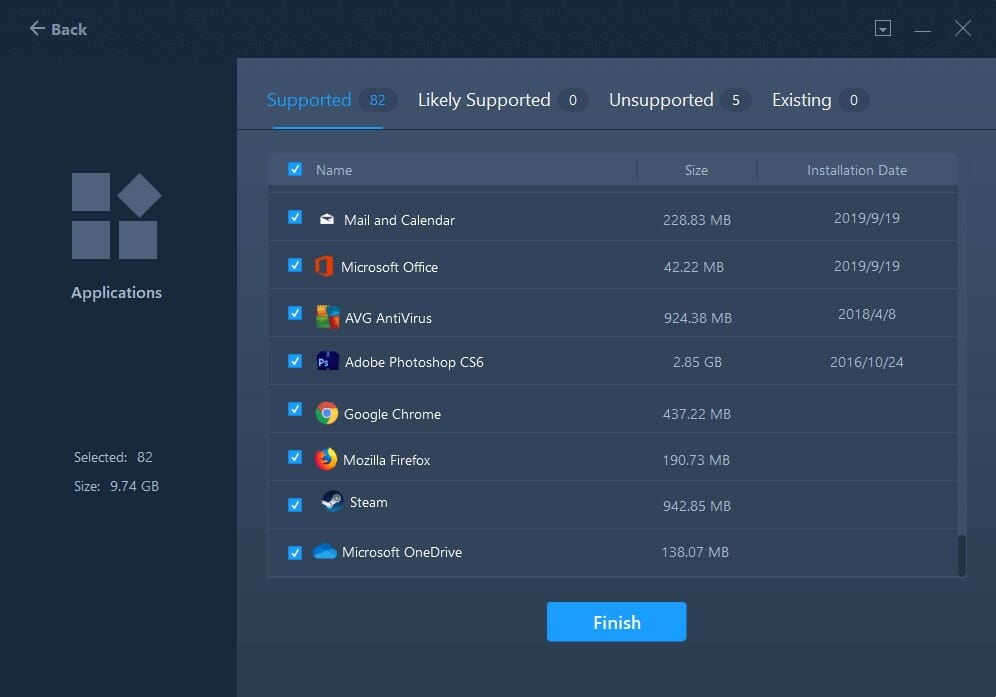
Task: Select the AVG AntiVirus name text
Action: point(388,318)
